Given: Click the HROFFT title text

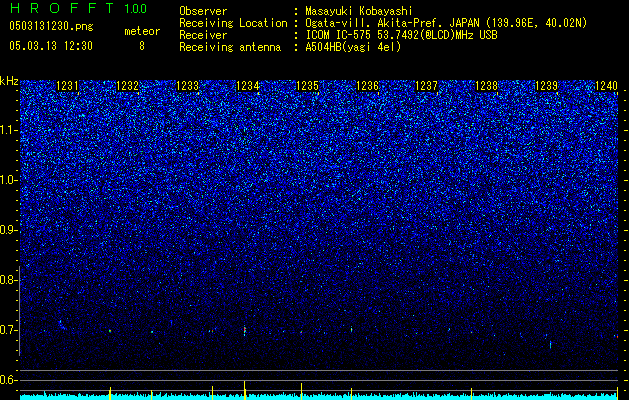Looking at the screenshot, I should click(x=62, y=8).
